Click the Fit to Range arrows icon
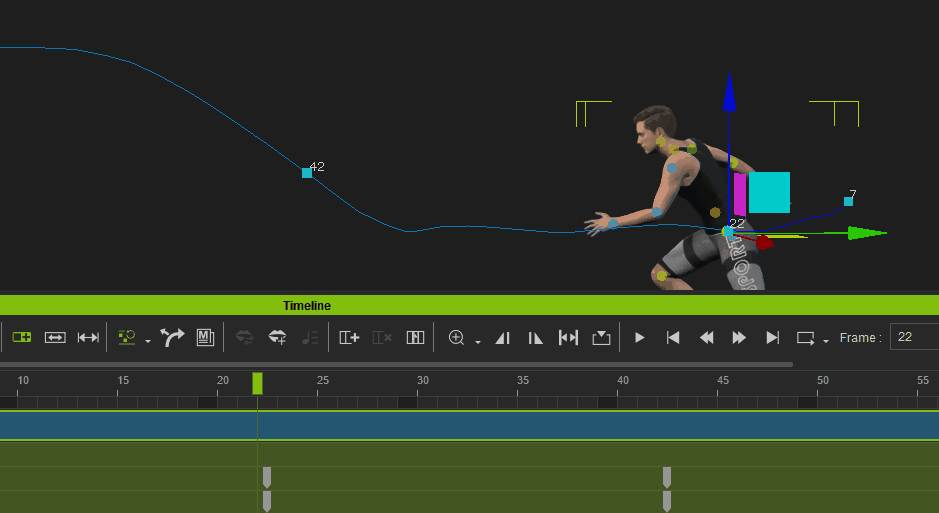Image resolution: width=939 pixels, height=513 pixels. pos(88,338)
